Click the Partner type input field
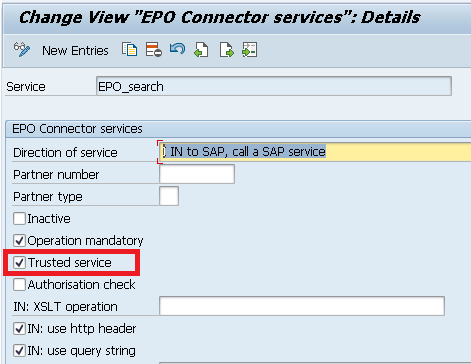 (x=169, y=196)
